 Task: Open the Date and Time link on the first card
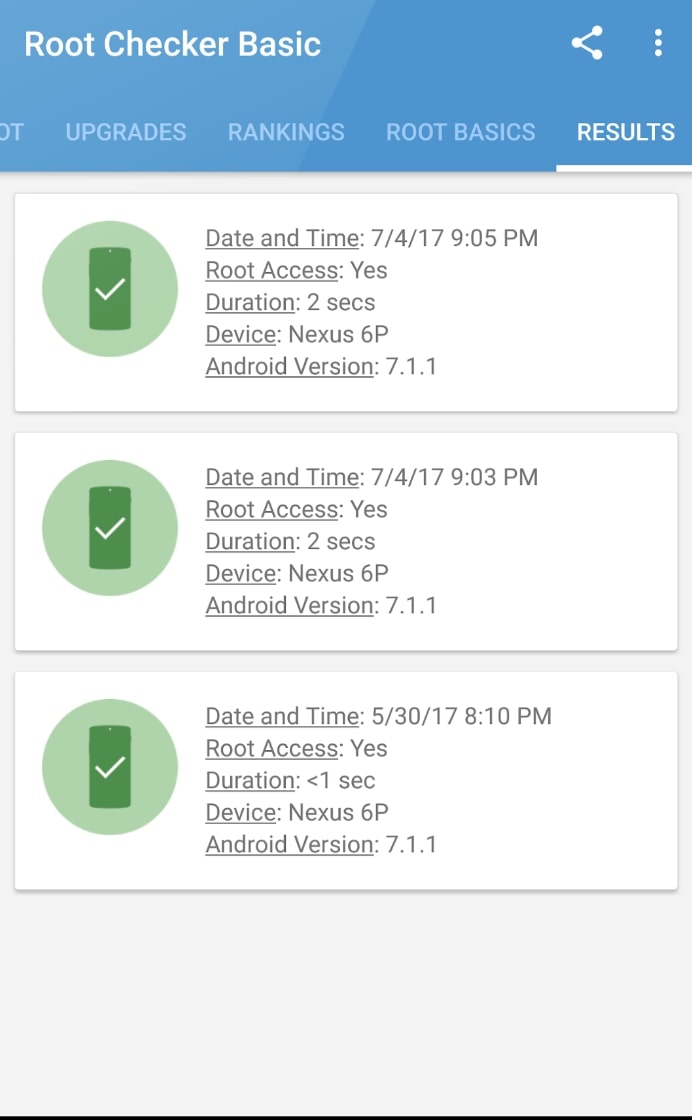(x=281, y=238)
